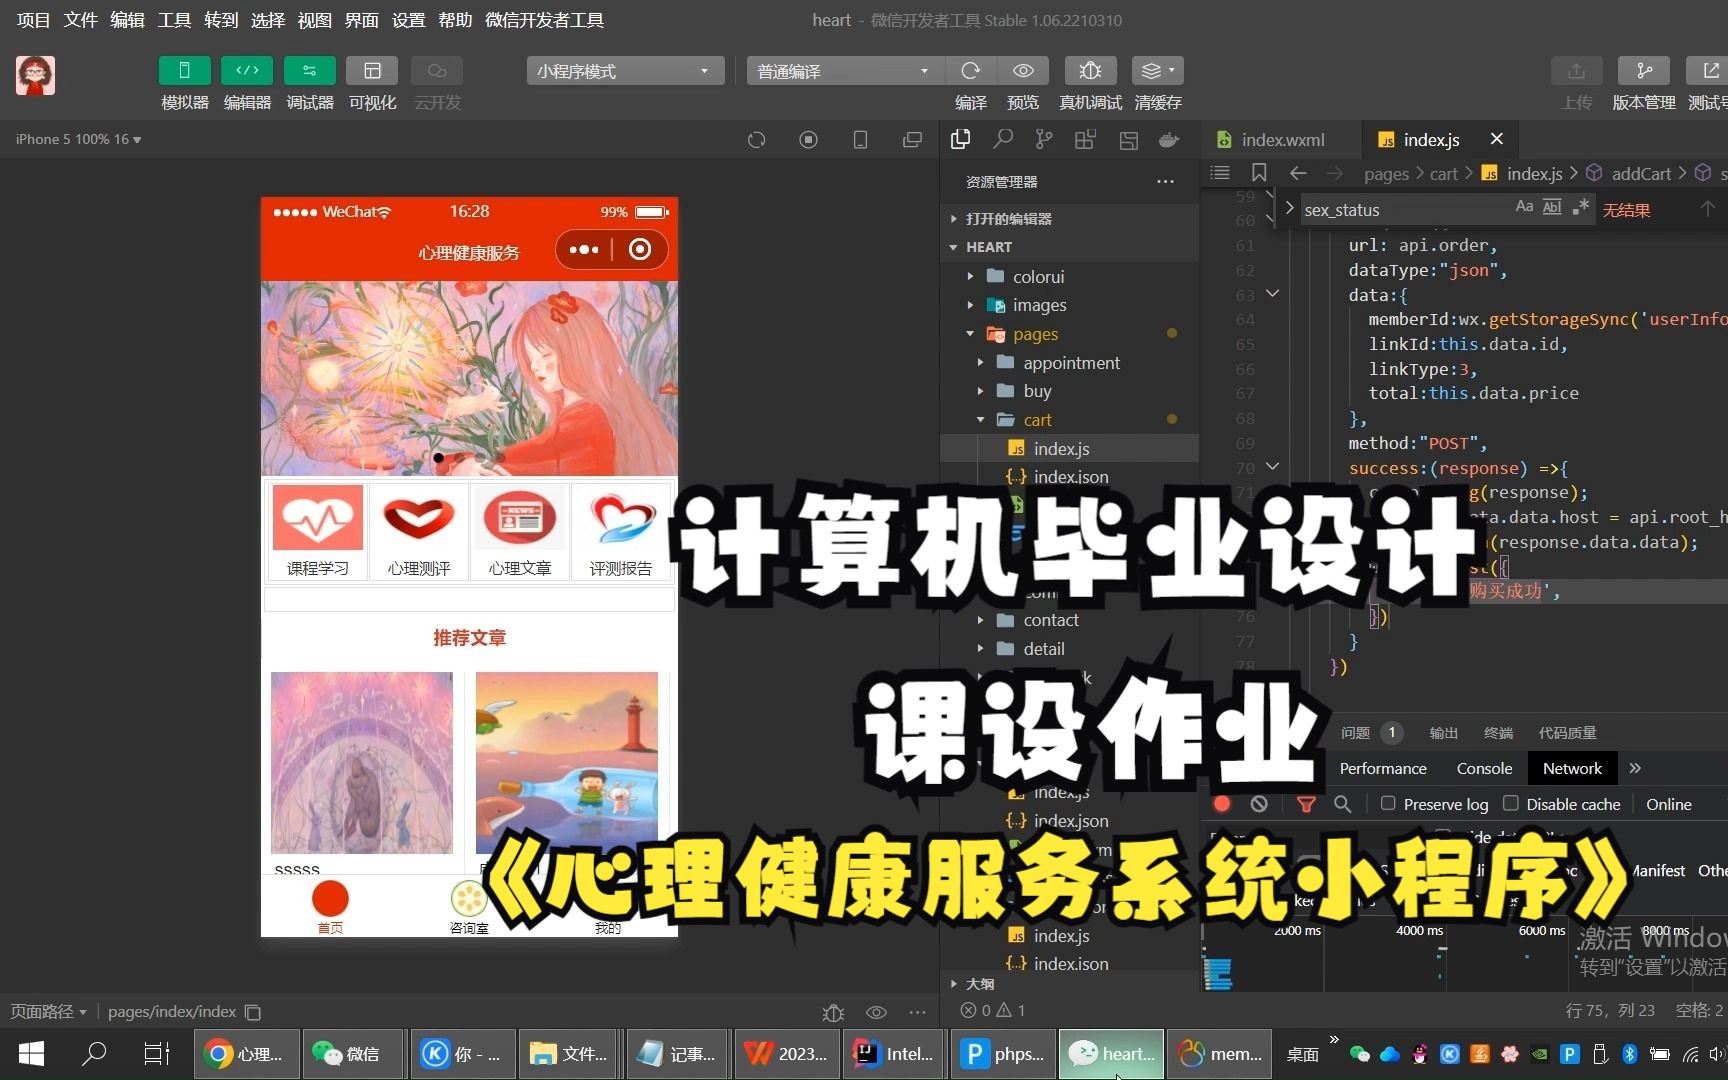Open the mini program capsule menu dots
Viewport: 1728px width, 1080px height.
584,249
